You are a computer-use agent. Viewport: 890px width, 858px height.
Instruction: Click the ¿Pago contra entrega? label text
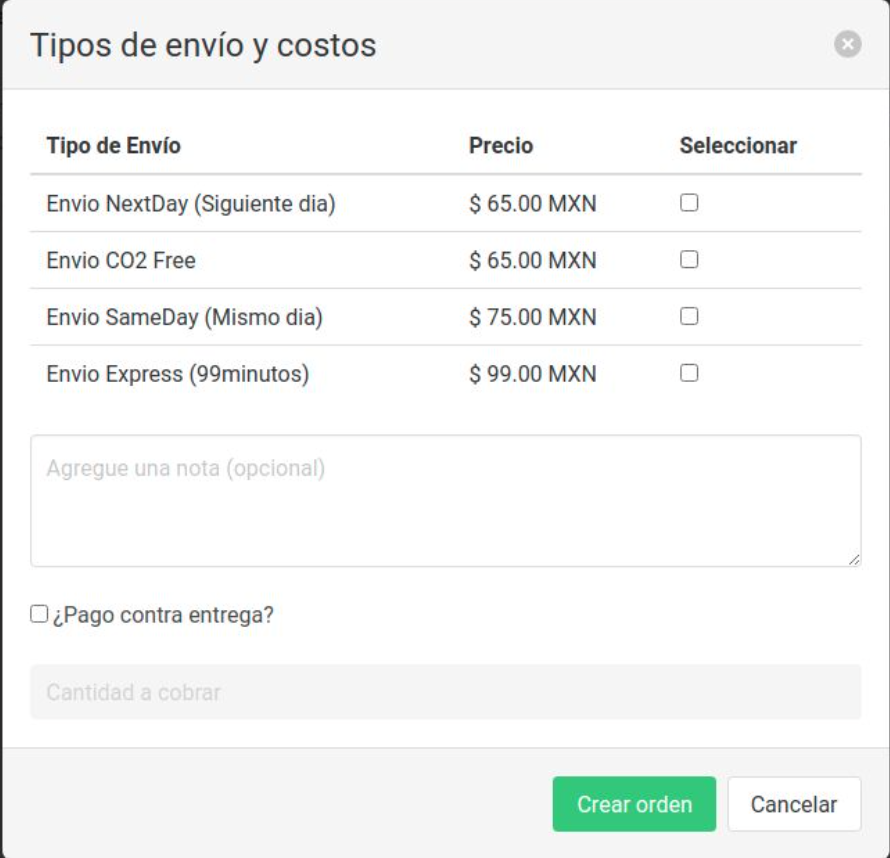(x=163, y=615)
